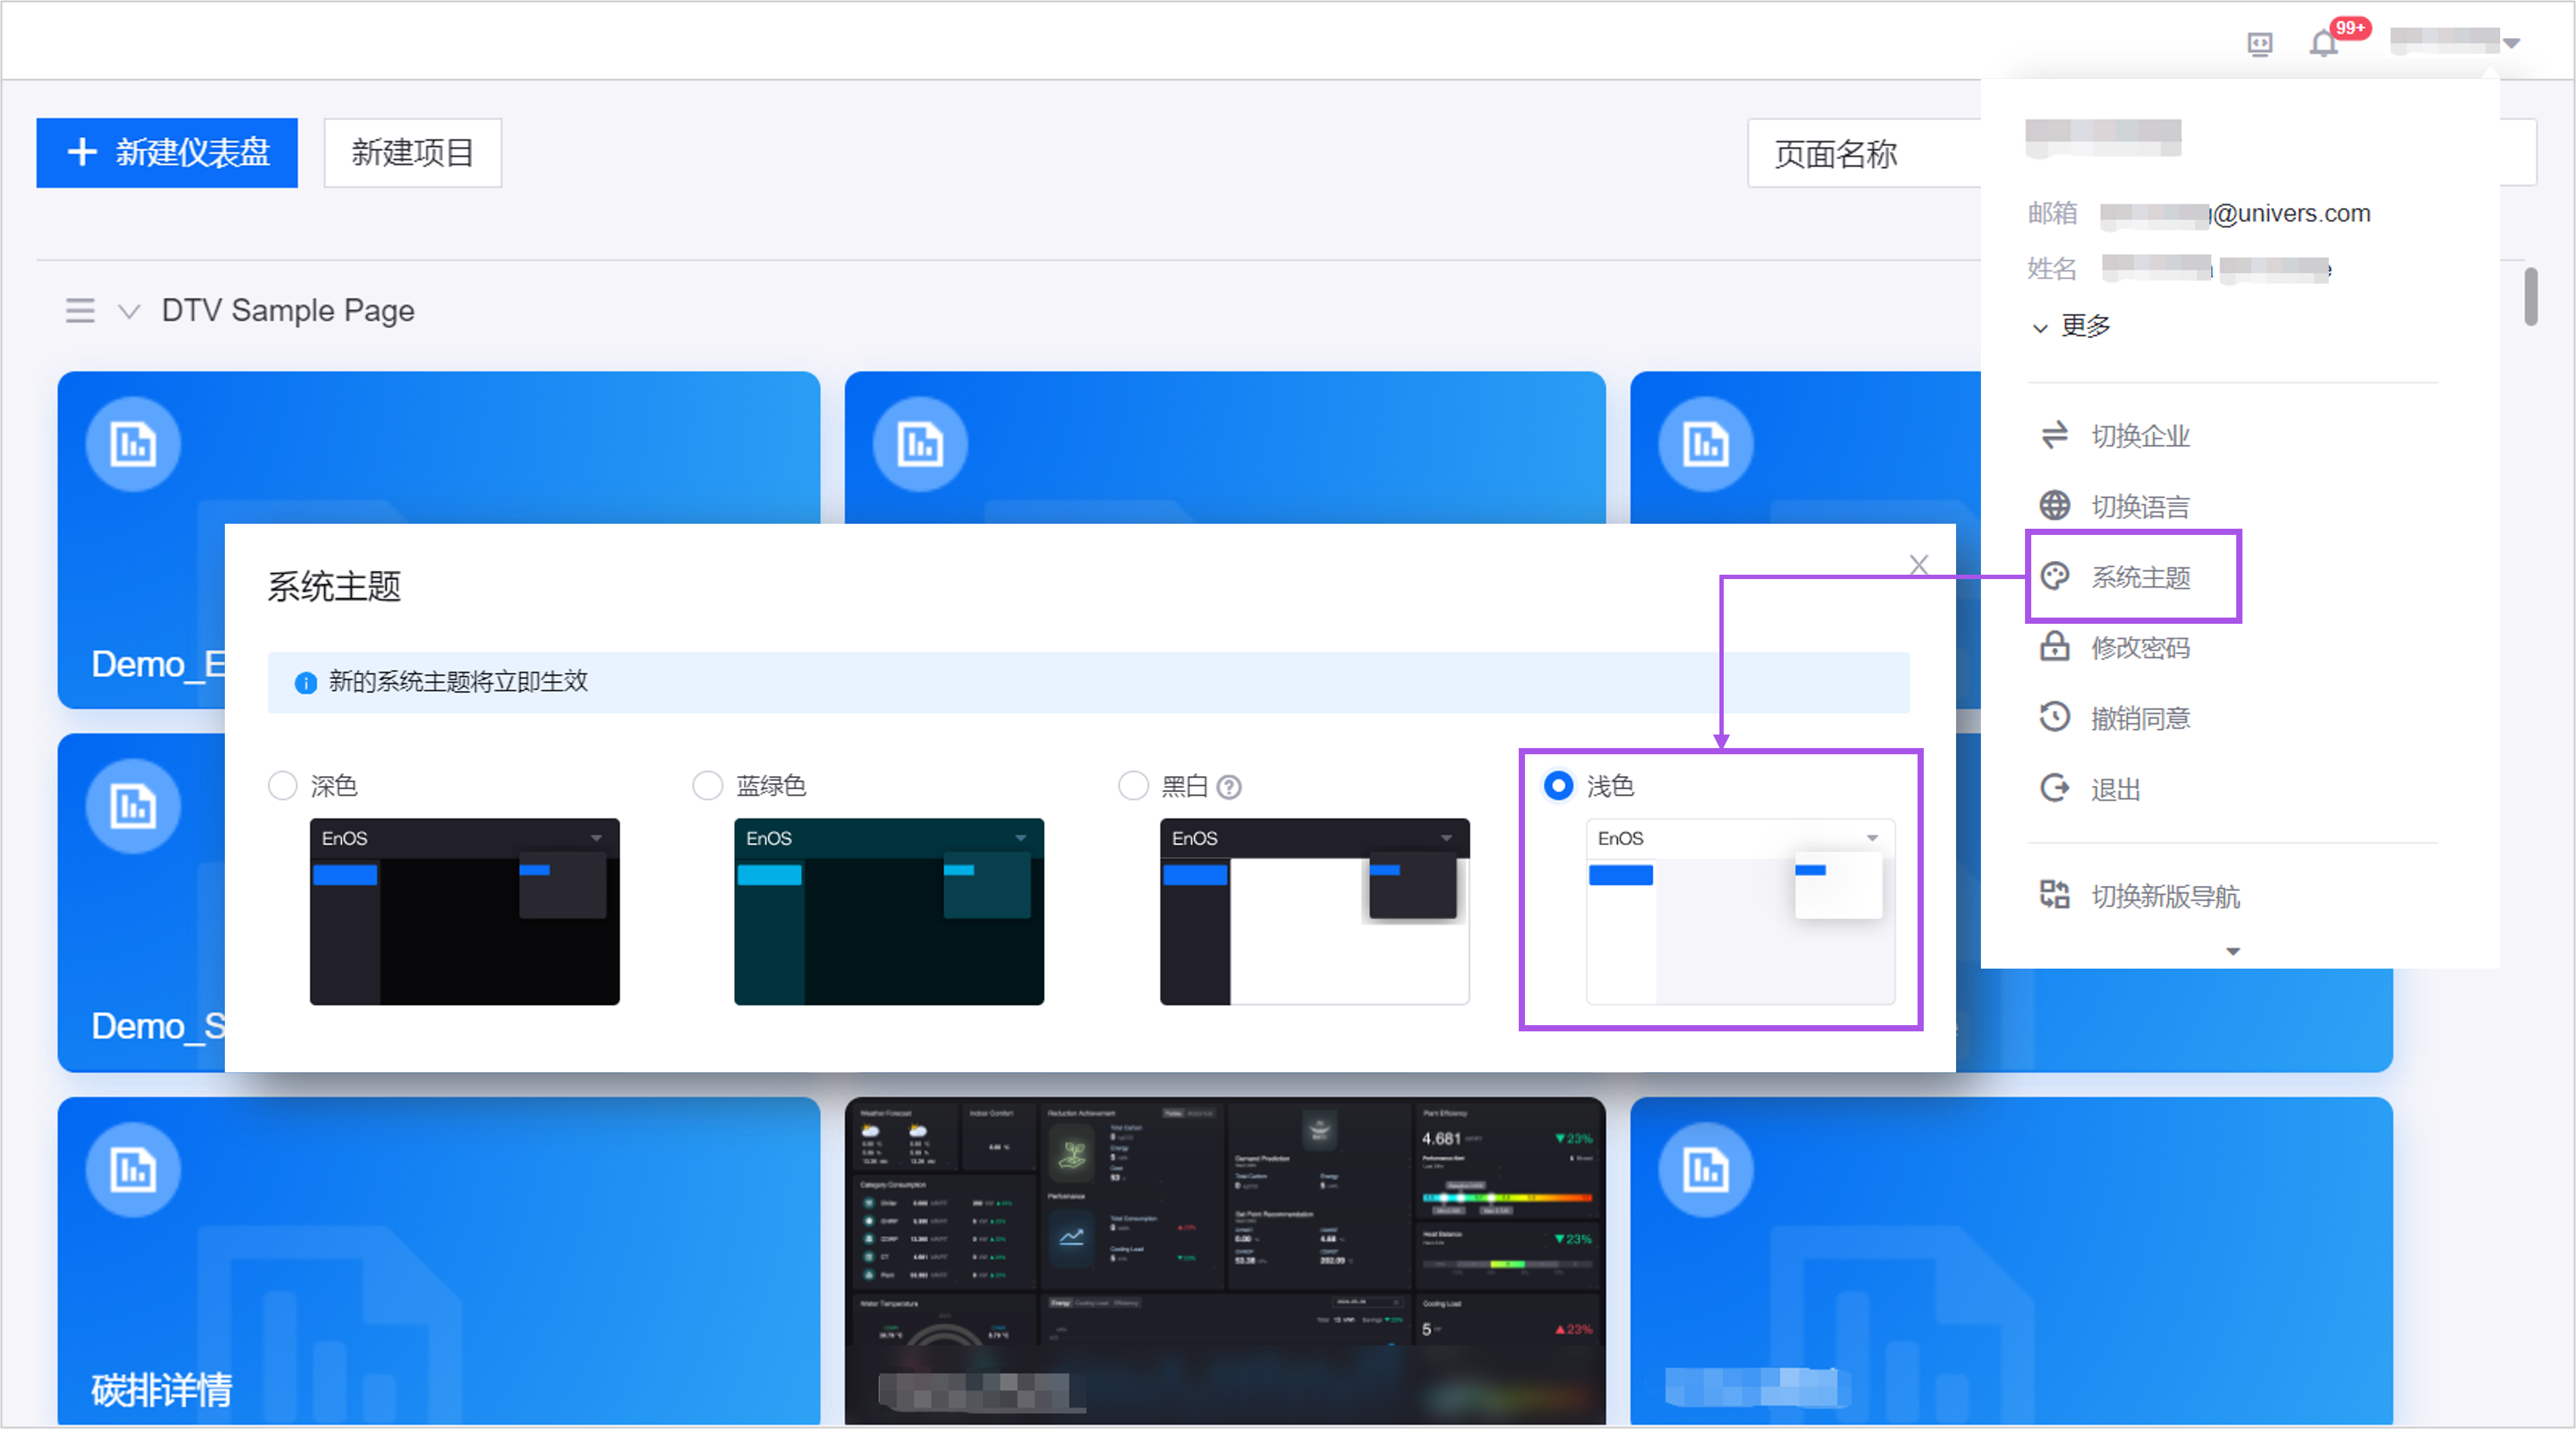The image size is (2576, 1429).
Task: Click 退出 in the user menu
Action: click(x=2116, y=789)
